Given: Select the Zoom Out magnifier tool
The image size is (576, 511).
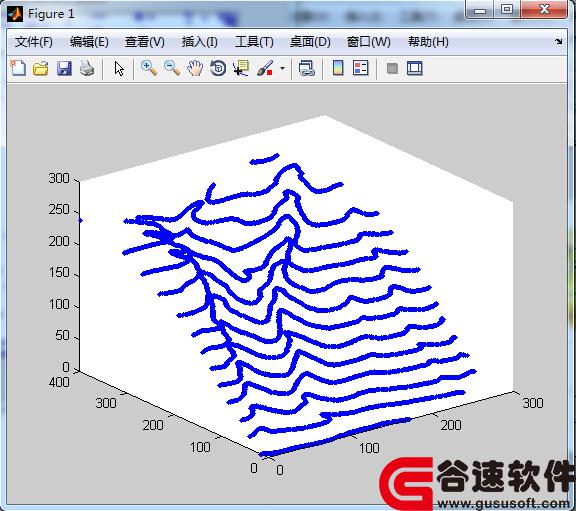Looking at the screenshot, I should 172,68.
